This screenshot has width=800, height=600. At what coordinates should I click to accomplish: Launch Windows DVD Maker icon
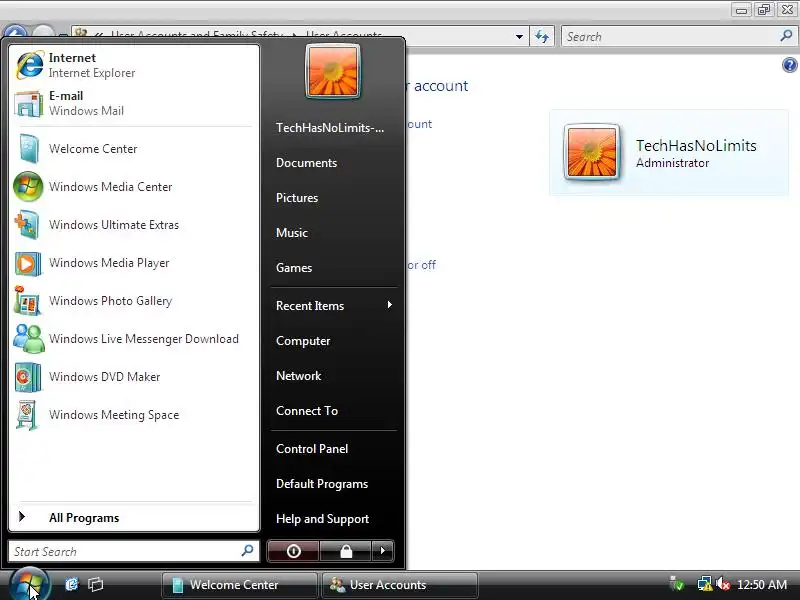(x=28, y=377)
